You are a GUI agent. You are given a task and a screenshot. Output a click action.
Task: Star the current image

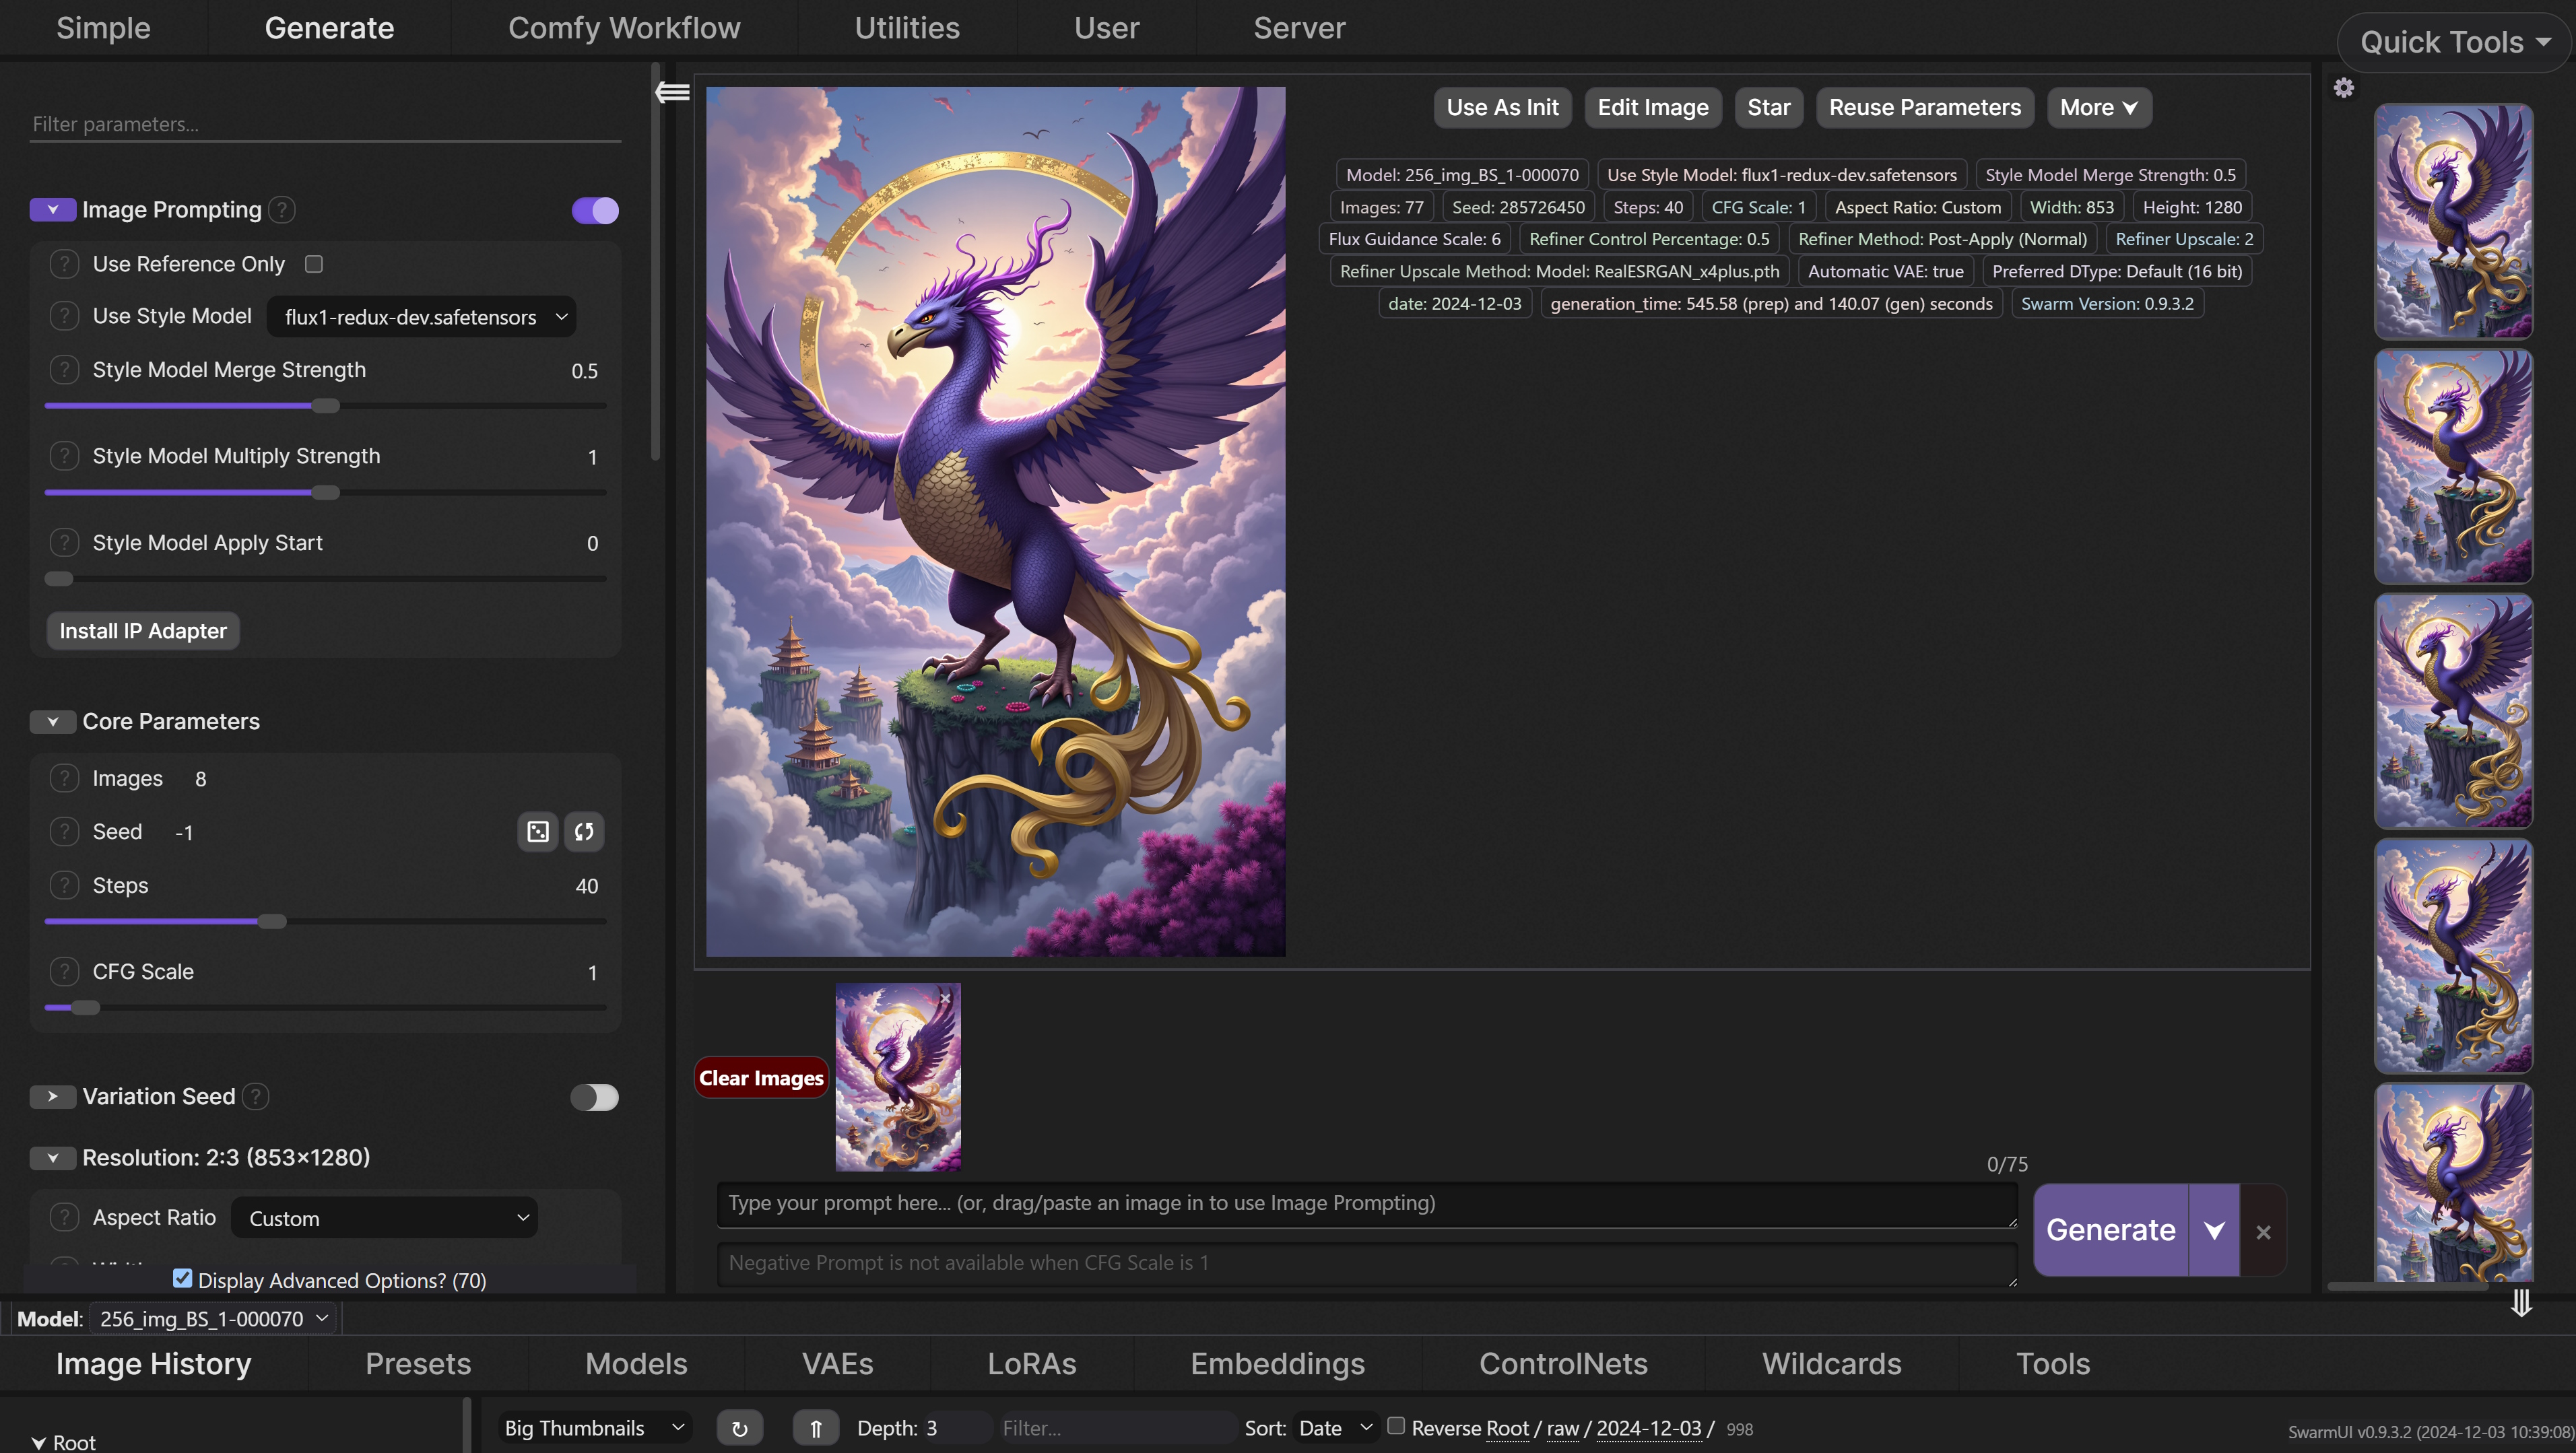pyautogui.click(x=1768, y=108)
